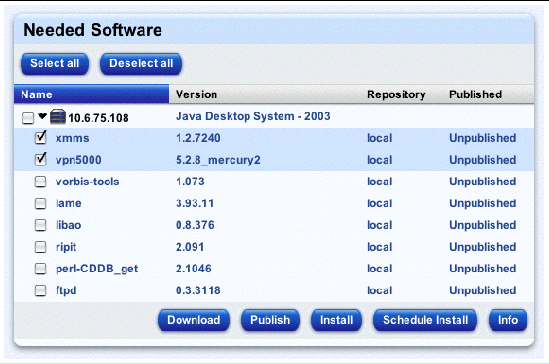Click version 1.2.7240 of xmms
The image size is (549, 364).
pyautogui.click(x=198, y=138)
